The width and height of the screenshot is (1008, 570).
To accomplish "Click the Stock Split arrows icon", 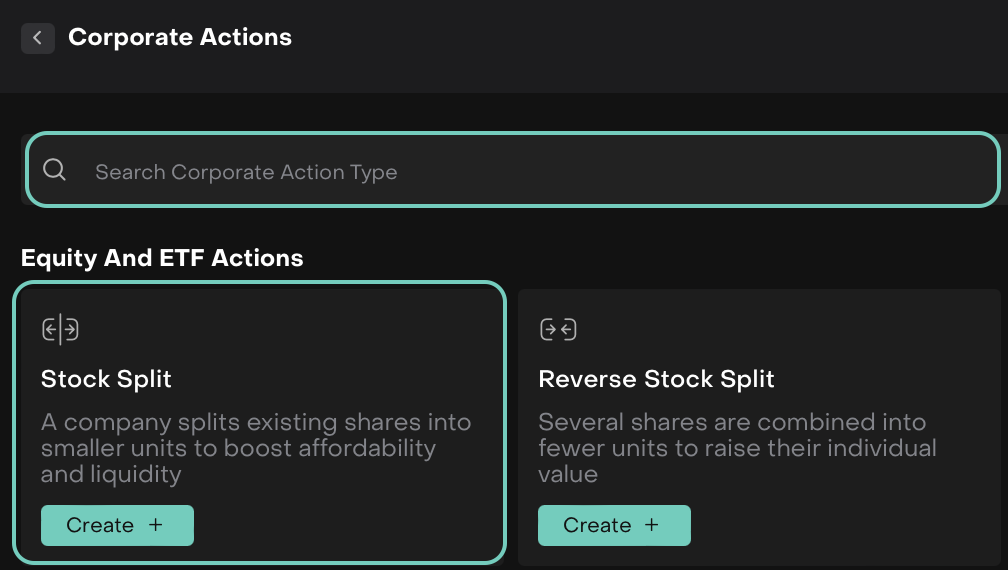I will coord(60,329).
